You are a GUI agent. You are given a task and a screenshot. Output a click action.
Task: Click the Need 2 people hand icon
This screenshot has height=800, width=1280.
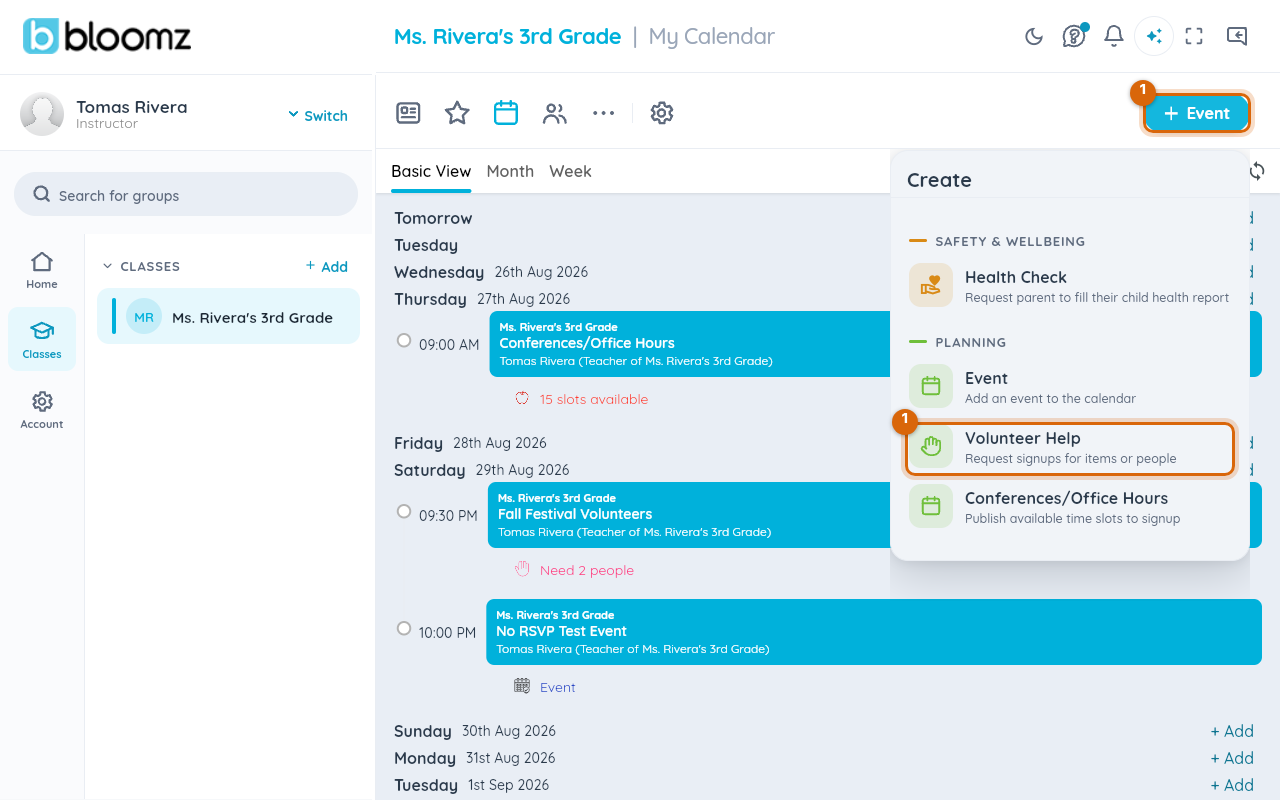click(x=522, y=569)
